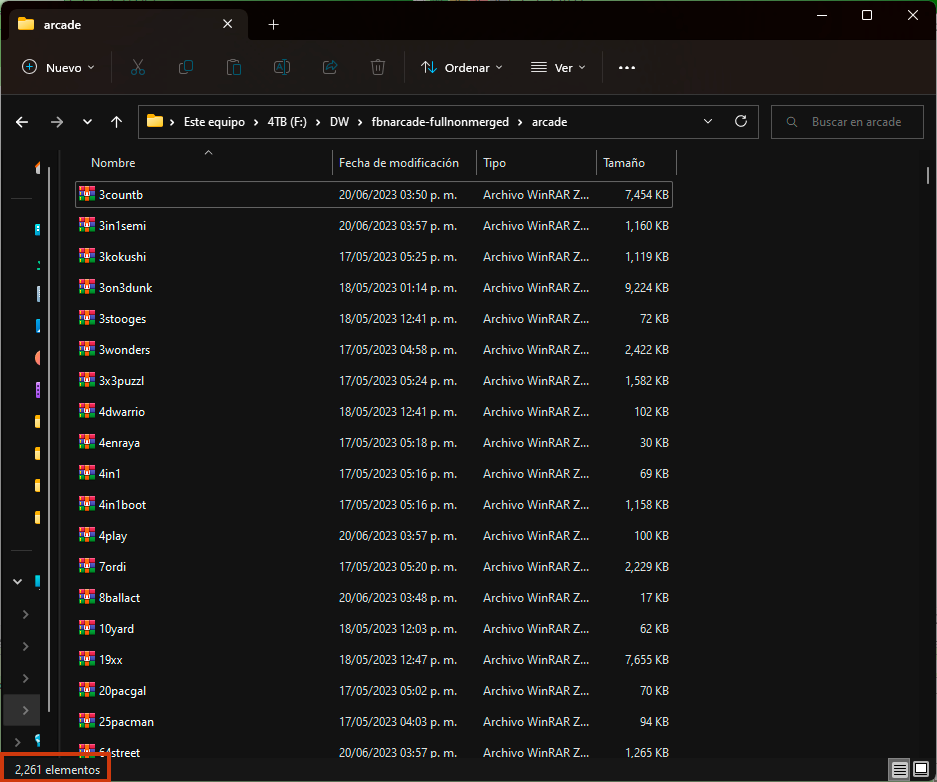Go up one folder level
The image size is (937, 782).
click(117, 122)
